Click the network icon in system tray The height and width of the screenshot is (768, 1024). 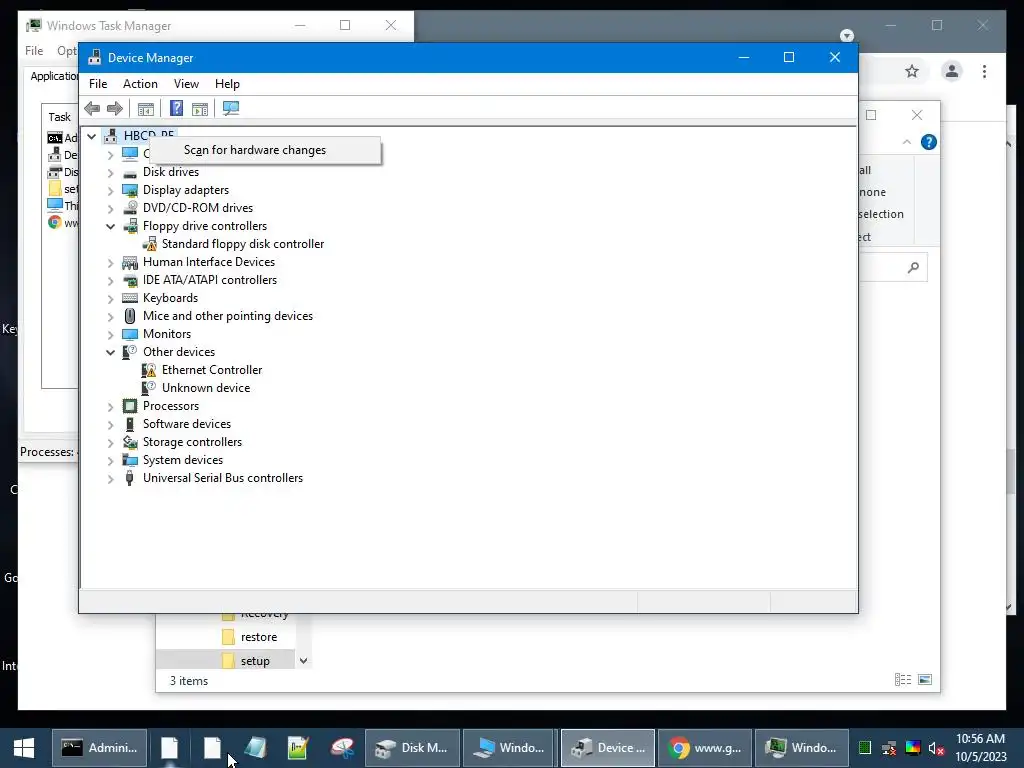pos(889,748)
